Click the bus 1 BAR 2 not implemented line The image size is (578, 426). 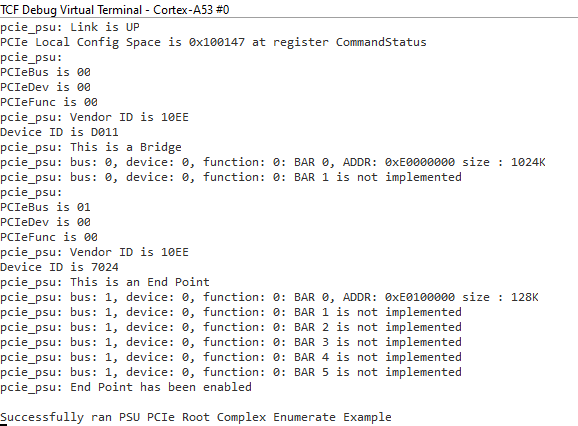(231, 328)
